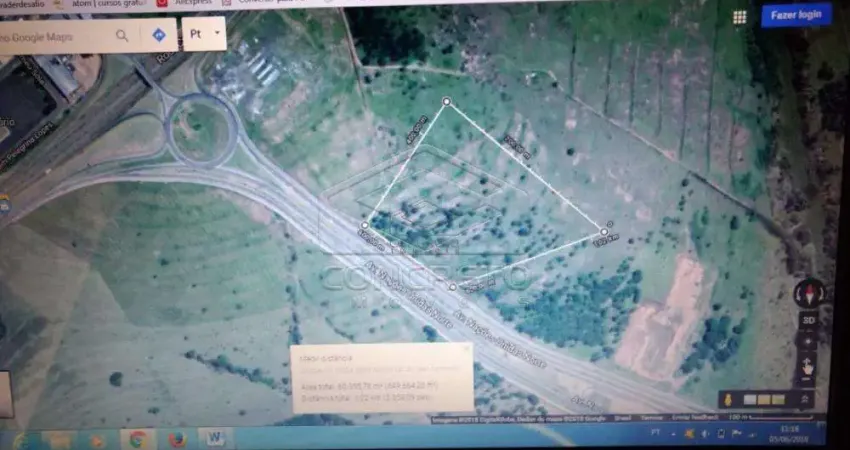Open the AliExpress bookmark
The image size is (850, 450).
click(x=190, y=3)
